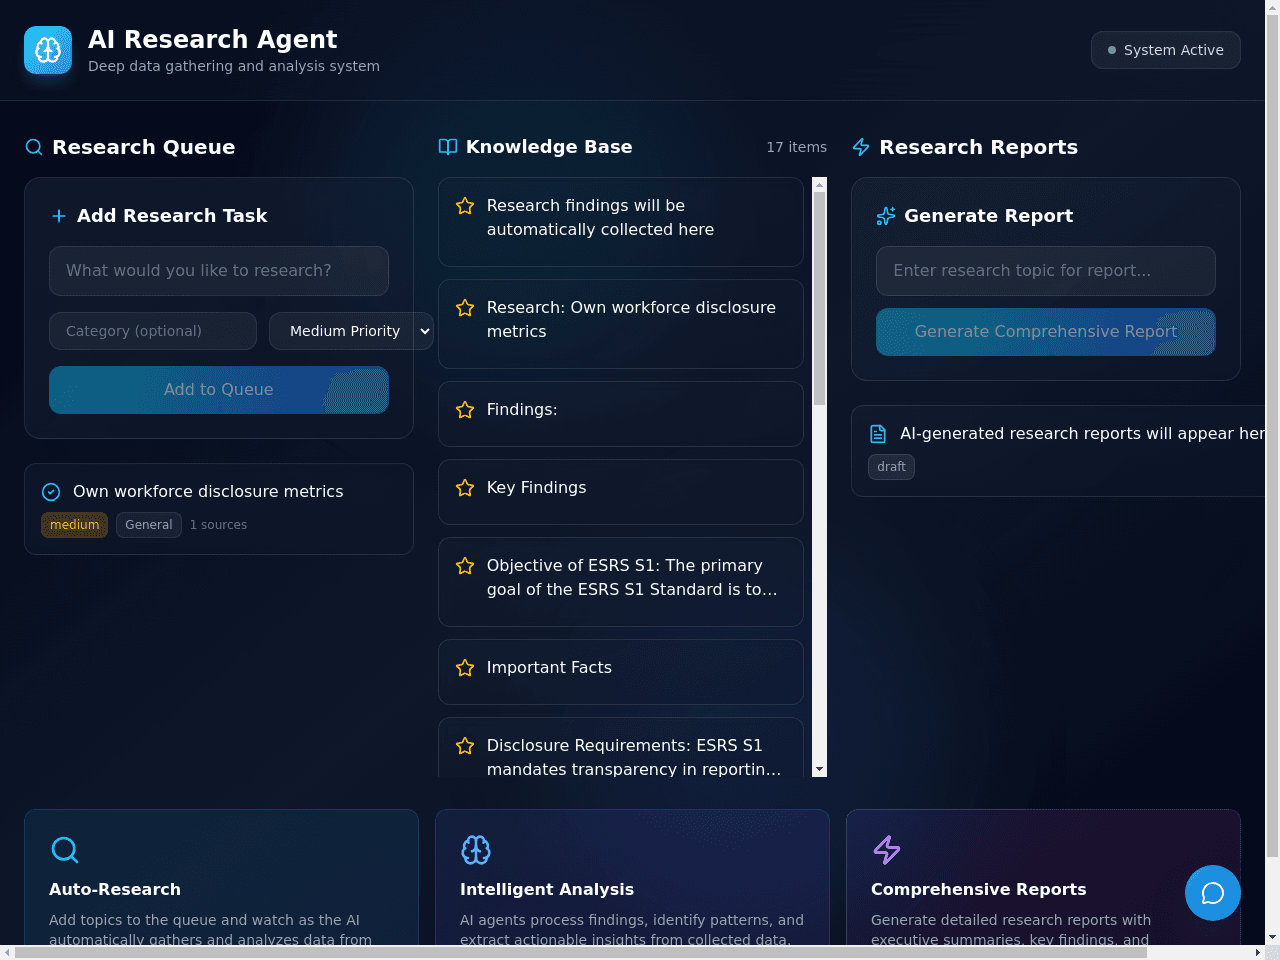
Task: Click the 'What would you like to research?' field
Action: tap(219, 271)
